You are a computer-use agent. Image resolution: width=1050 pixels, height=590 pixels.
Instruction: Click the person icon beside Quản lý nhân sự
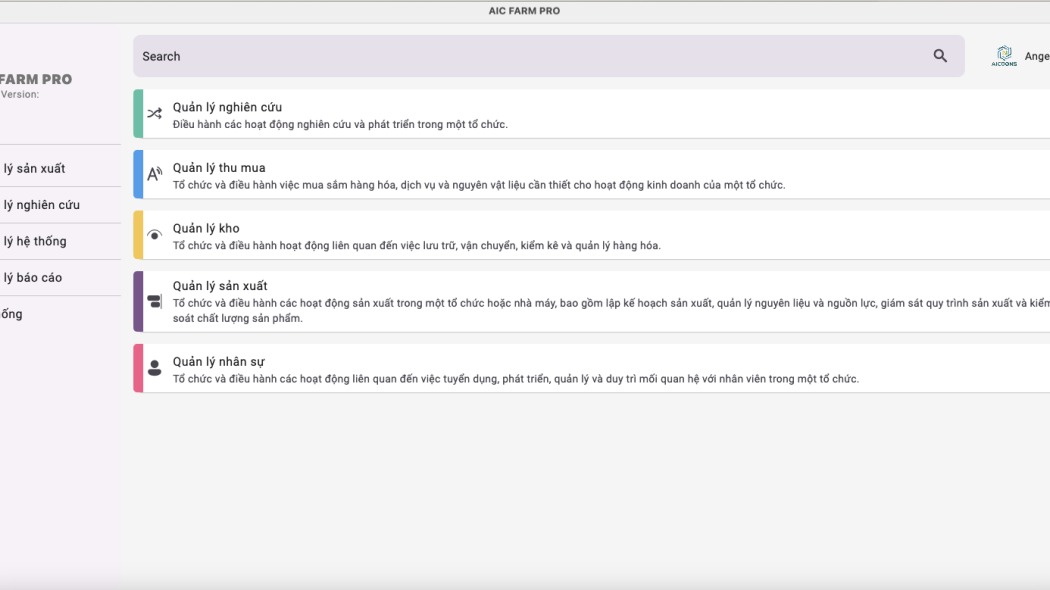(x=154, y=368)
